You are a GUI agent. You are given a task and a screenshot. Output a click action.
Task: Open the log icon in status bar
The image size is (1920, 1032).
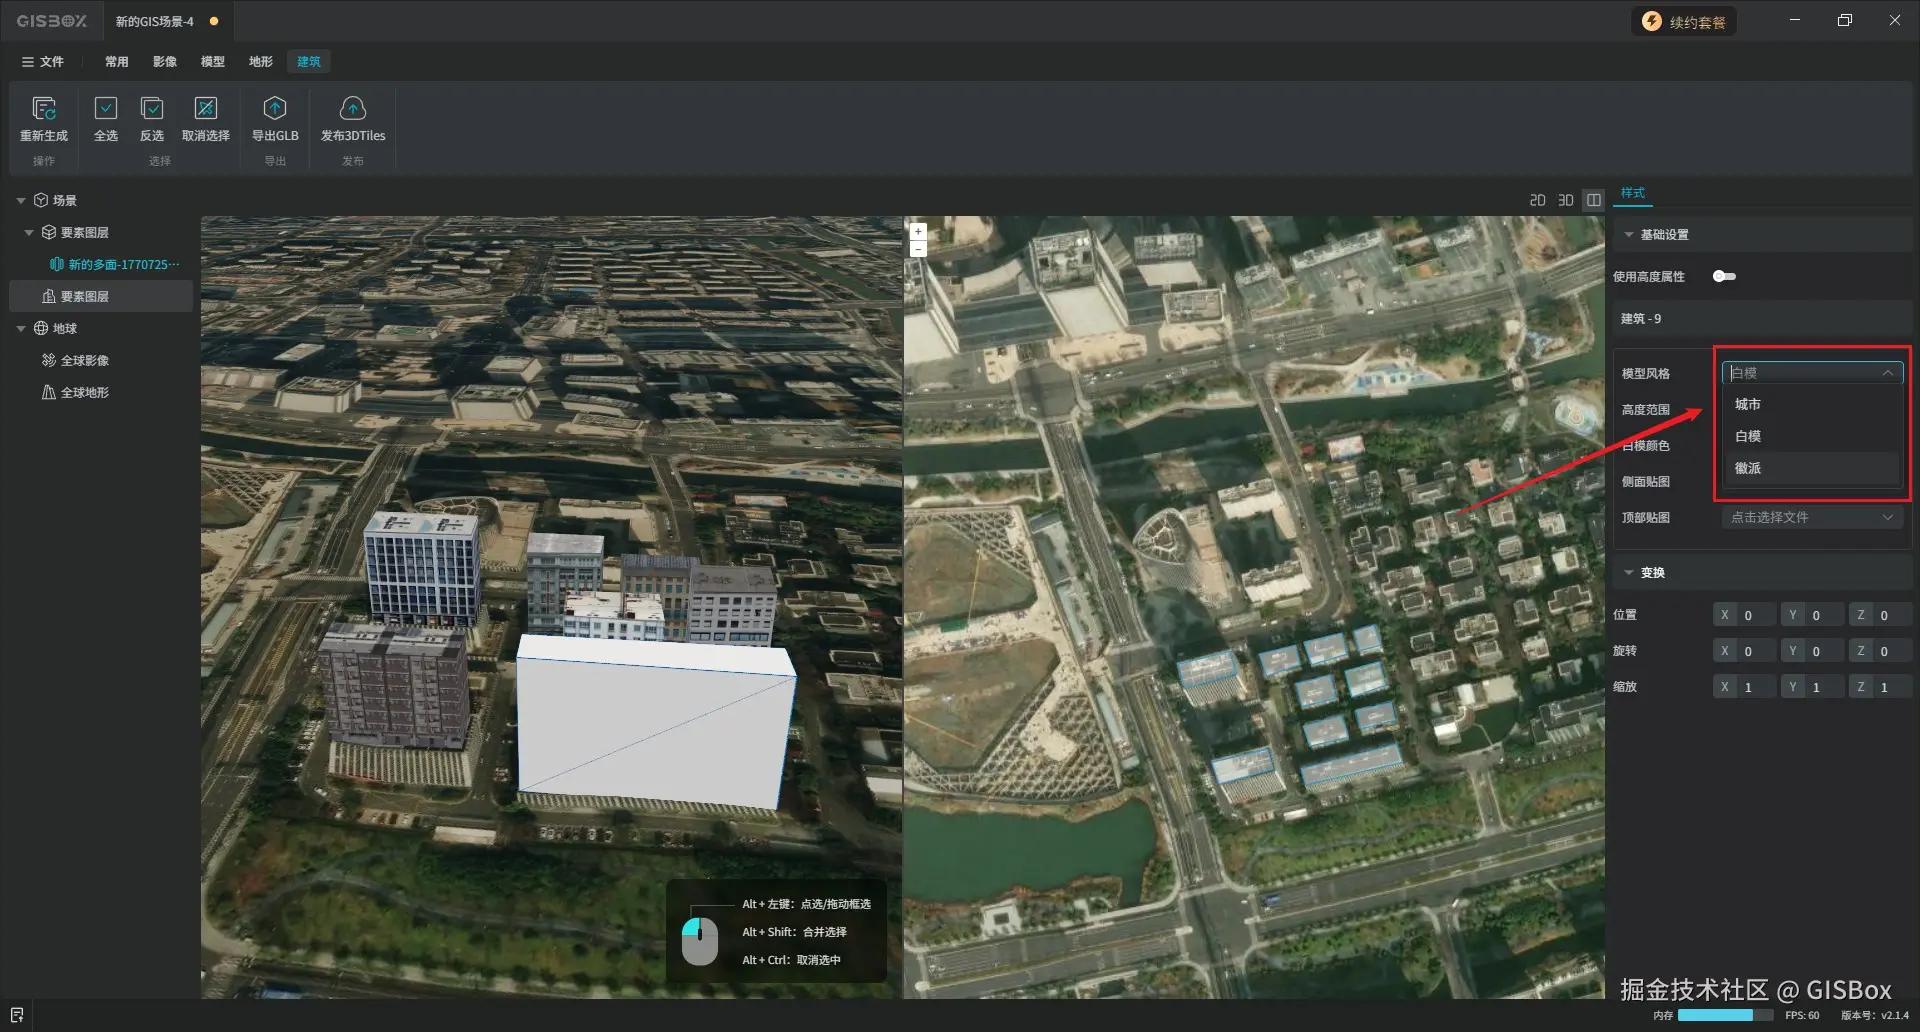click(x=17, y=1015)
